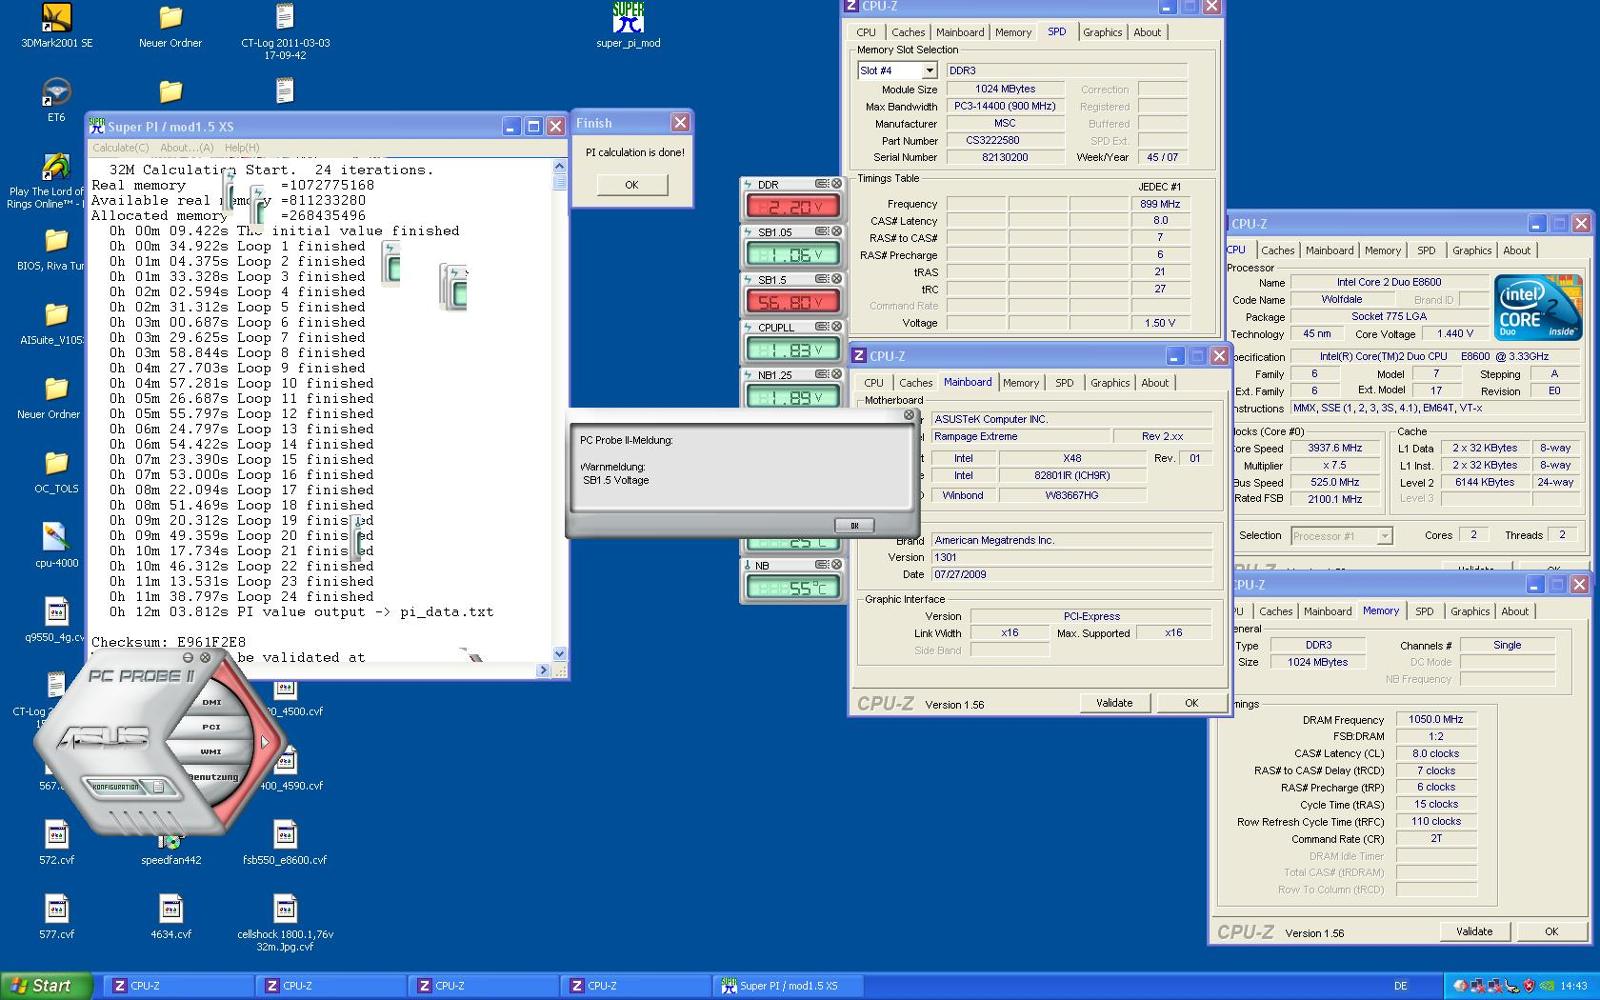Open fsb550_e8600.cvf file icon
This screenshot has height=1000, width=1600.
click(285, 842)
